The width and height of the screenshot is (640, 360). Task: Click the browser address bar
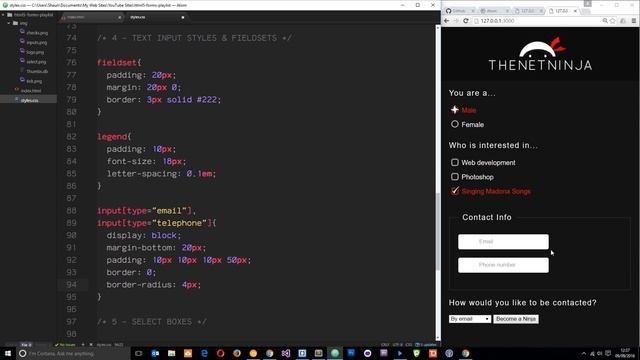click(537, 21)
